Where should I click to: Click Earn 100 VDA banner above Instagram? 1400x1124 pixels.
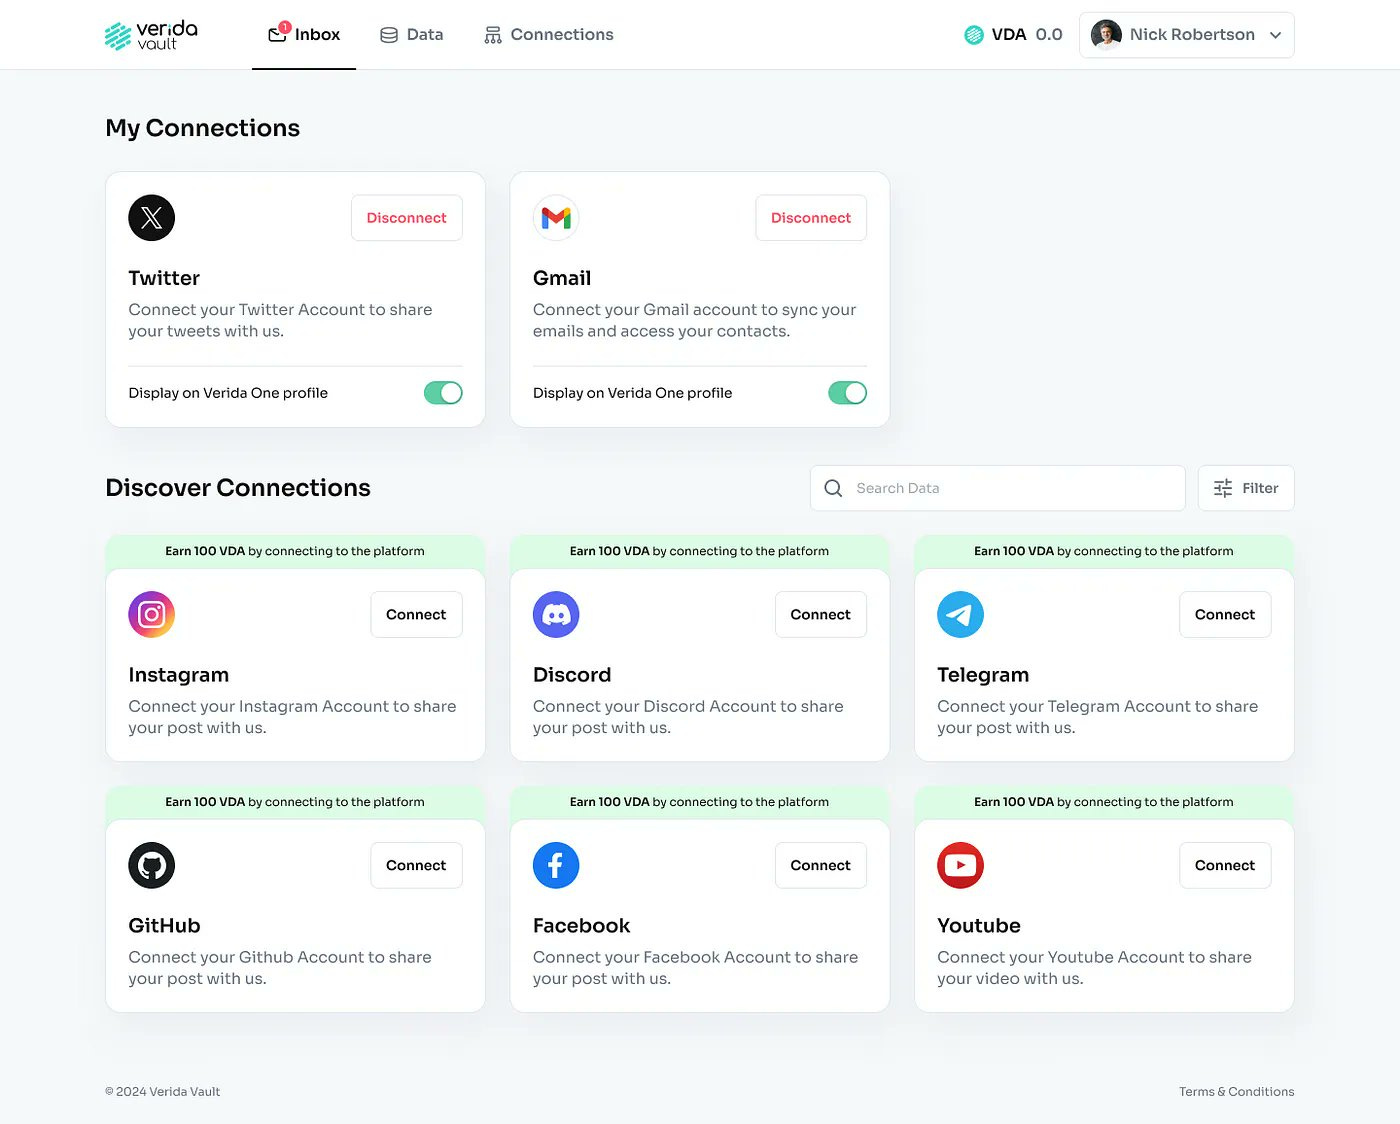(x=295, y=551)
